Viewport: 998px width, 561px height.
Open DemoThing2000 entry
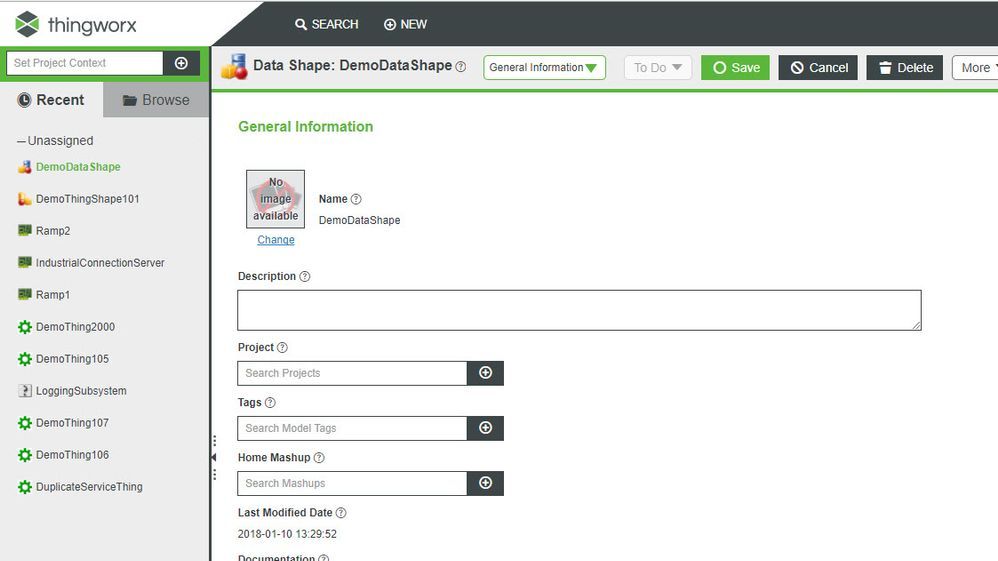[75, 327]
